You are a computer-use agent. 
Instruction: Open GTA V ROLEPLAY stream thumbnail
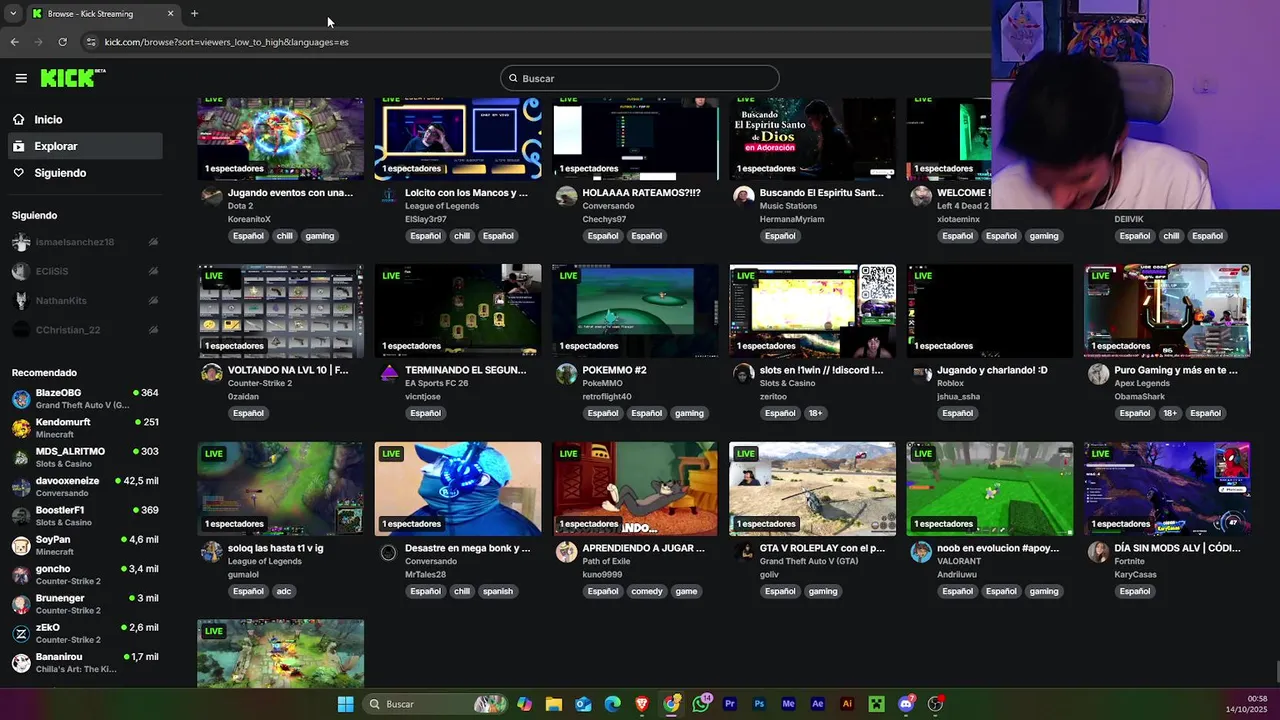[x=812, y=489]
